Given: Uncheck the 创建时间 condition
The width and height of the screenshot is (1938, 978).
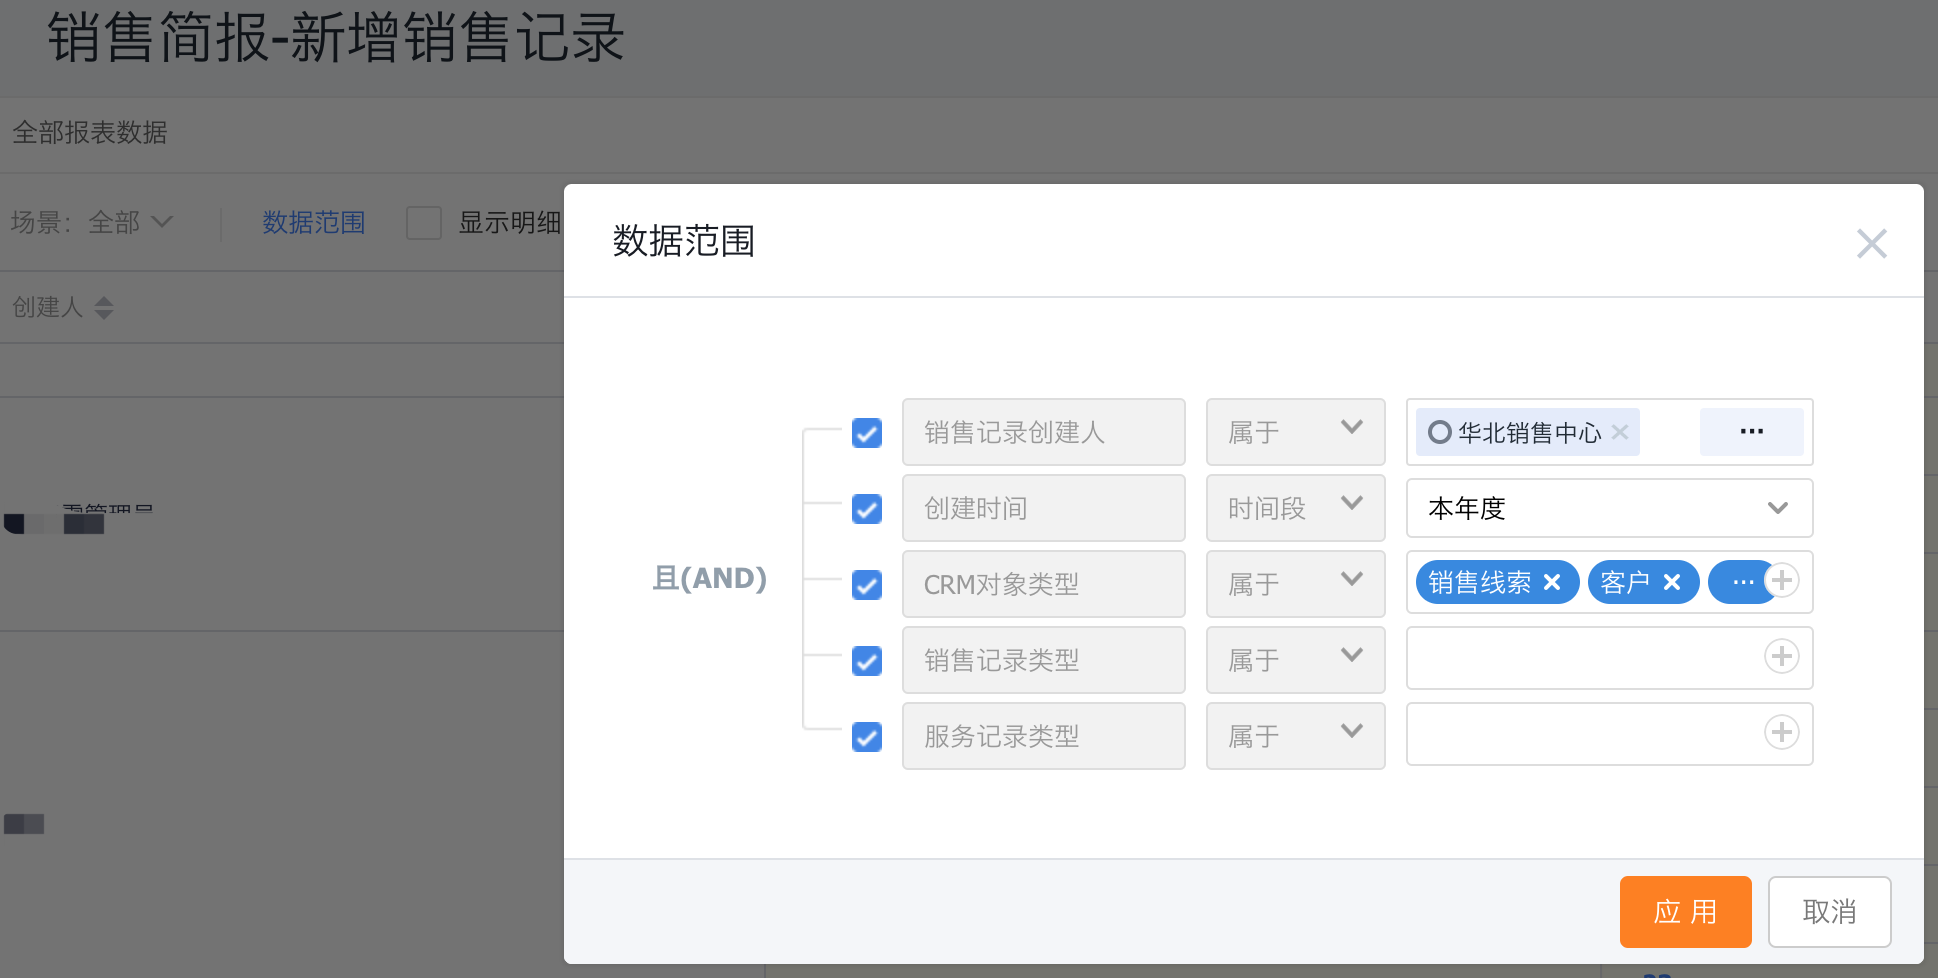Looking at the screenshot, I should 867,509.
